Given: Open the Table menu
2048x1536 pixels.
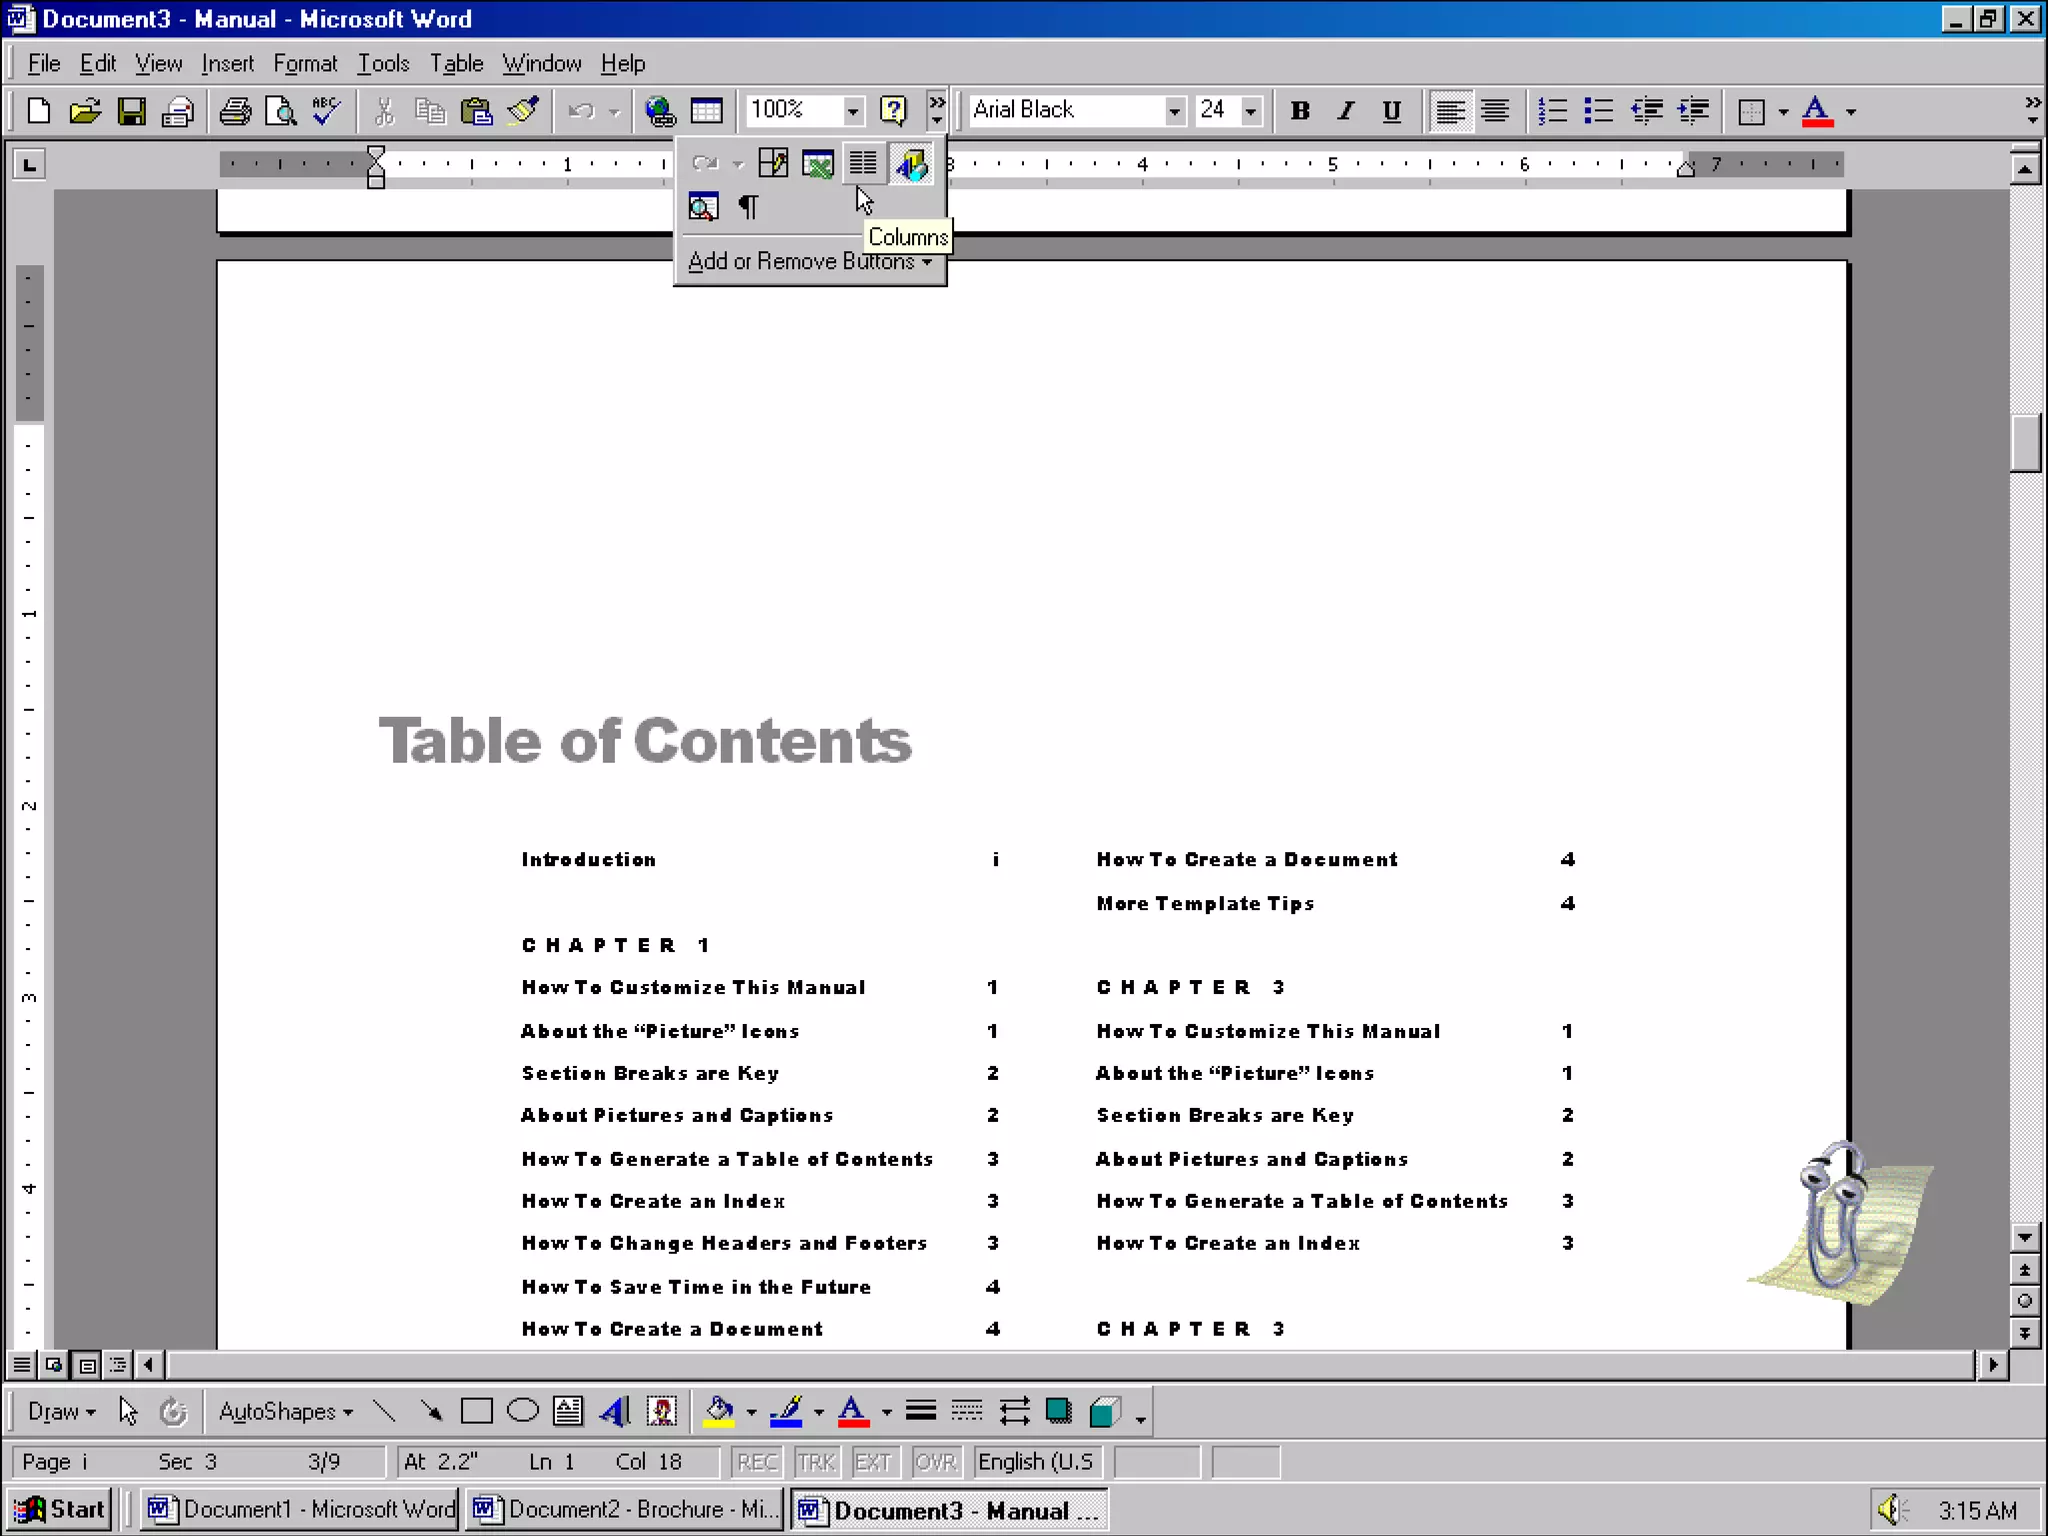Looking at the screenshot, I should click(456, 64).
